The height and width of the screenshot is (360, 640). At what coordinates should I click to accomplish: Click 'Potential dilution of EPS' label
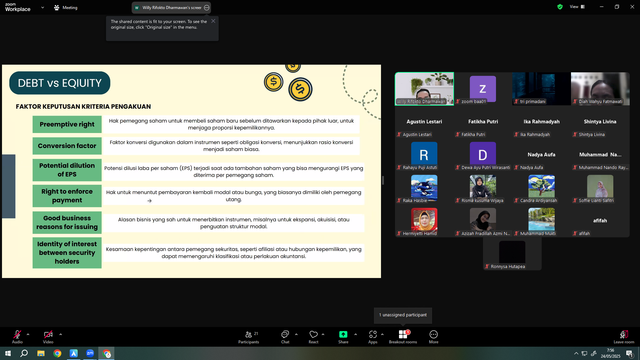point(67,170)
